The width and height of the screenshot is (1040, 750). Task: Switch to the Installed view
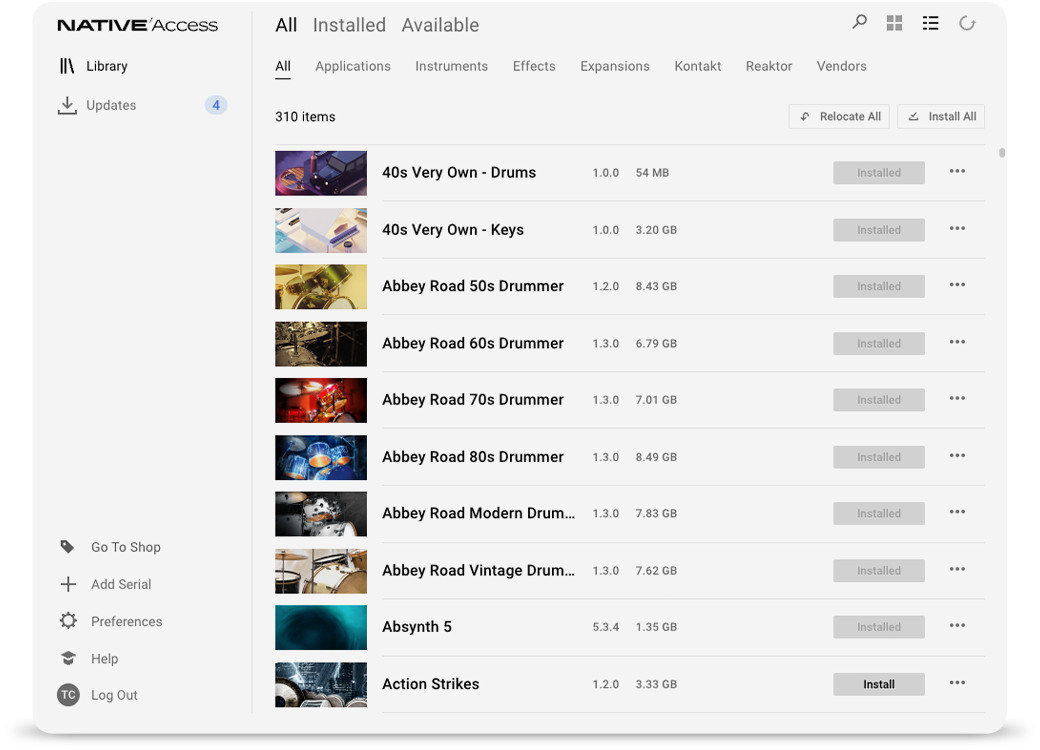tap(349, 25)
